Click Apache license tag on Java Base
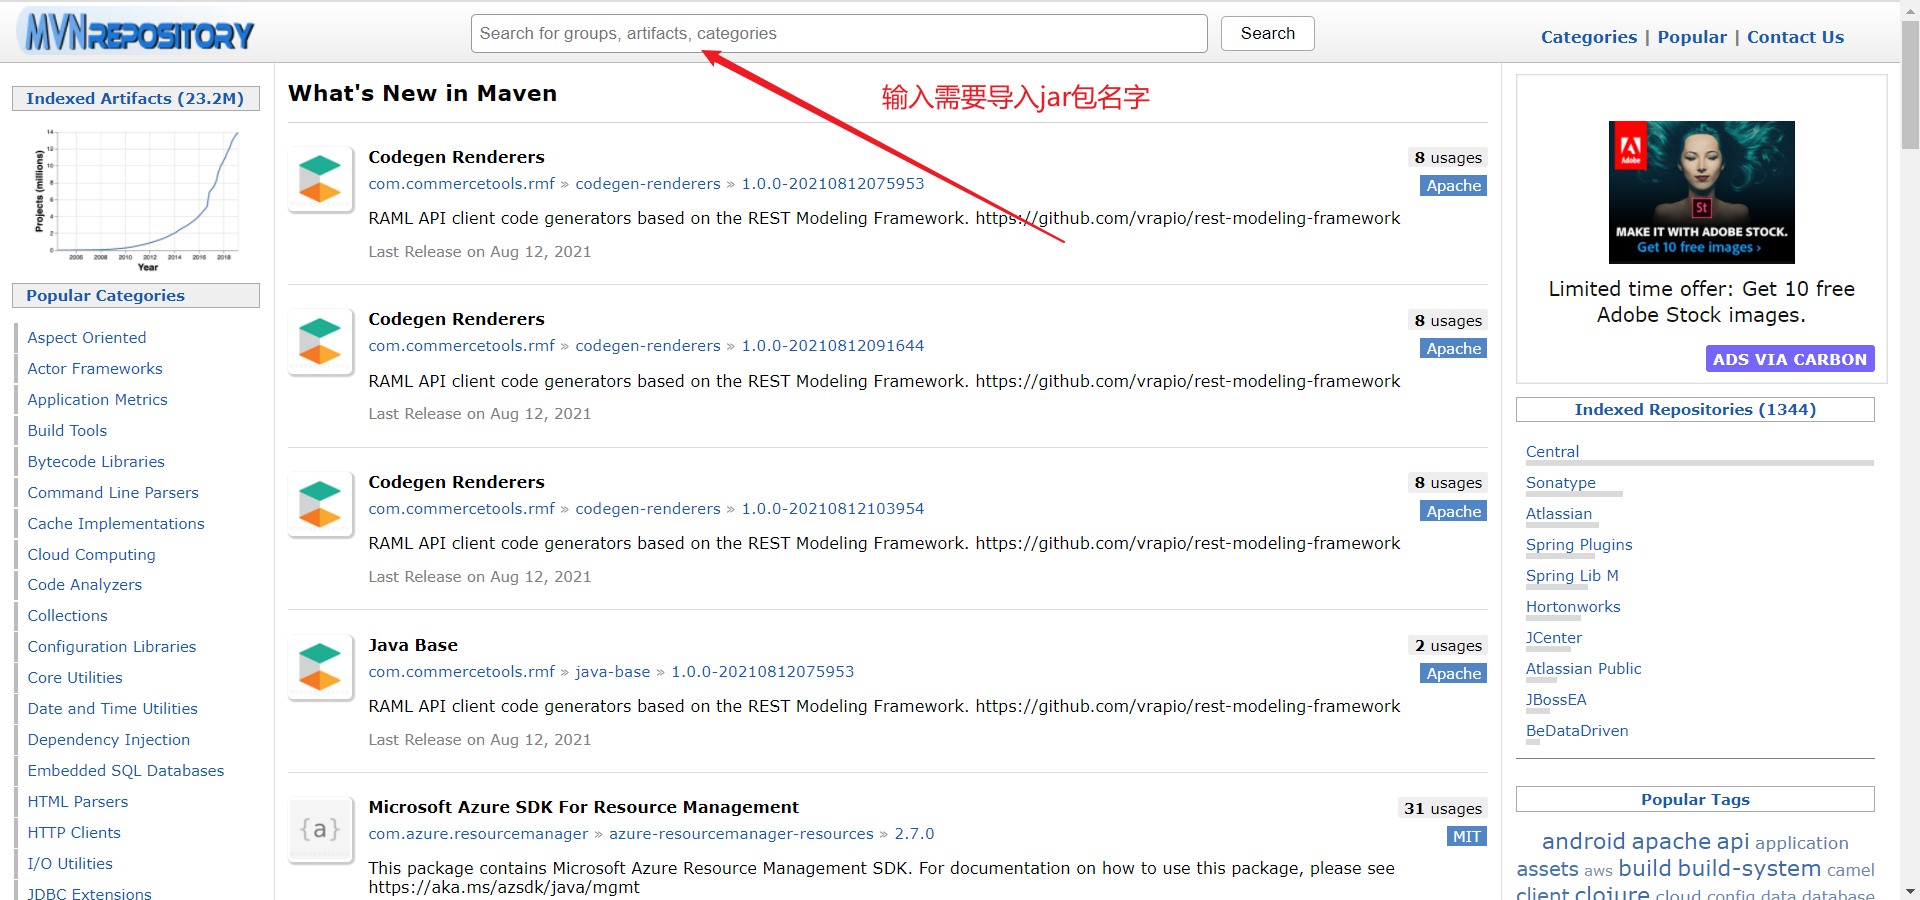 (1453, 673)
